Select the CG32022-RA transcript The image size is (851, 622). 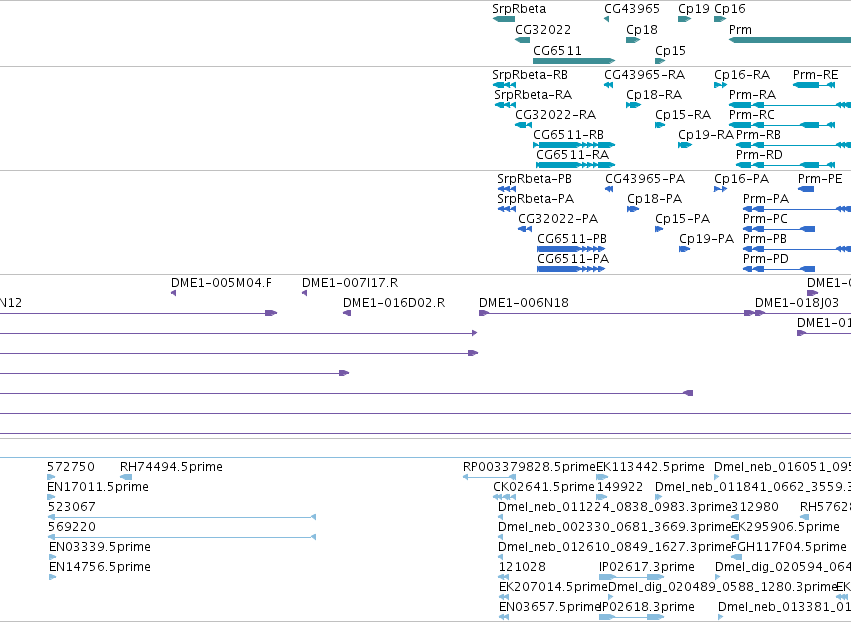(x=523, y=125)
